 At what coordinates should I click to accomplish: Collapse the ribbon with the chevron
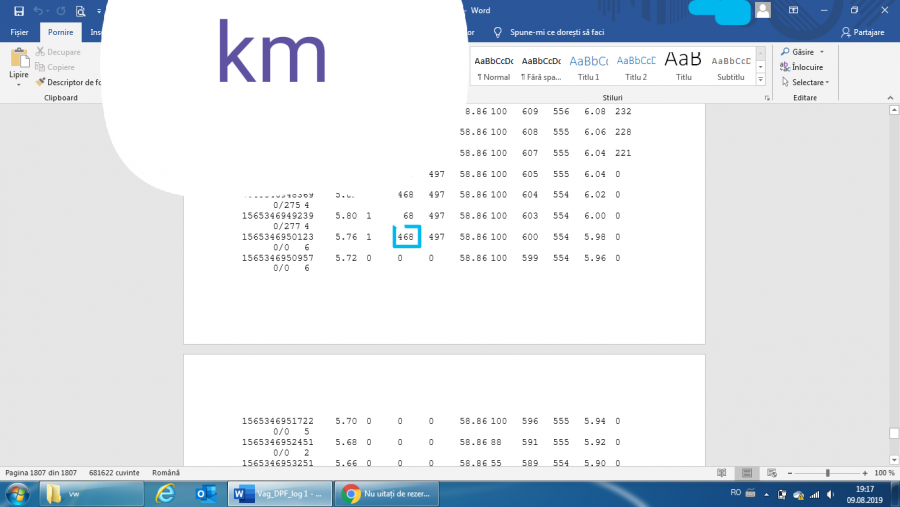891,99
